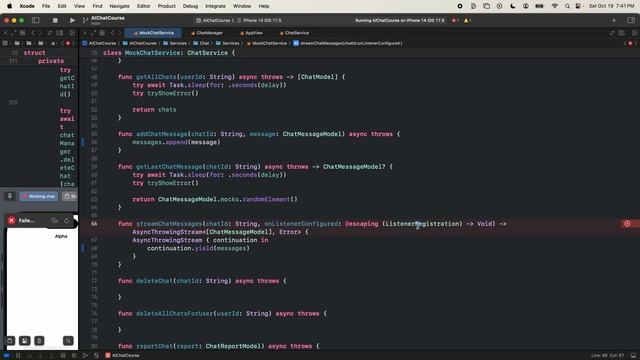Viewport: 640px width, 360px height.
Task: Click the red error marker on line 66
Action: click(627, 224)
